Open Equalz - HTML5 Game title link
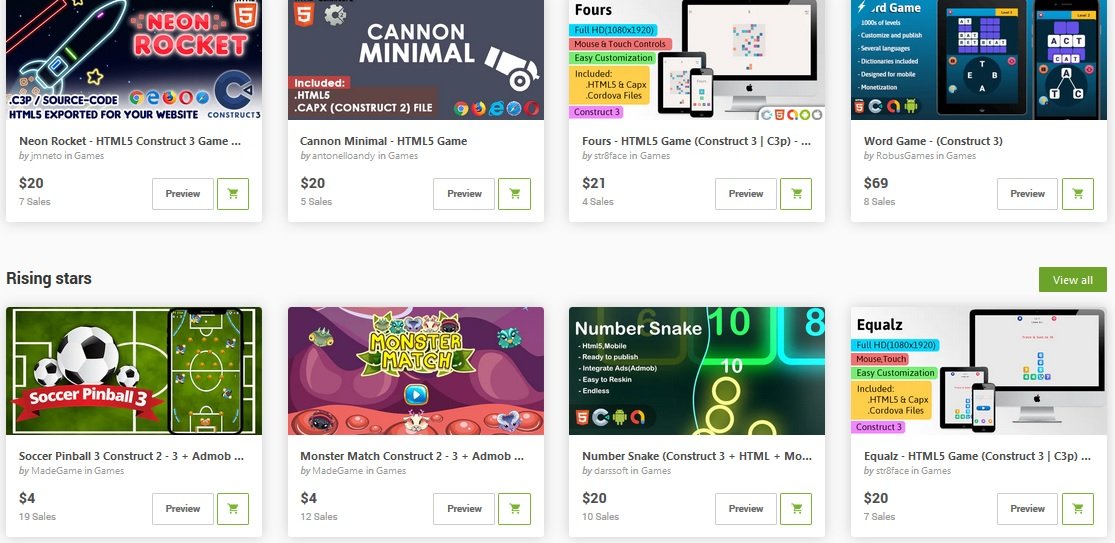This screenshot has width=1115, height=543. 977,456
